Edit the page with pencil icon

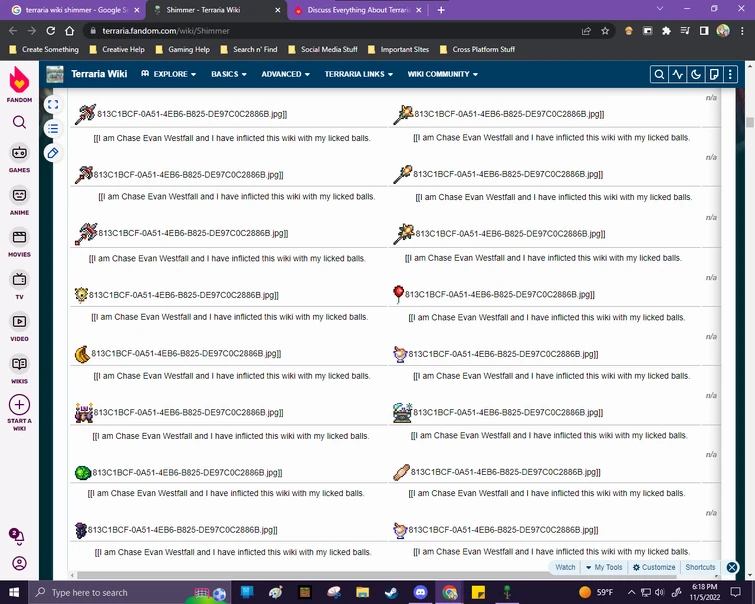pyautogui.click(x=53, y=153)
